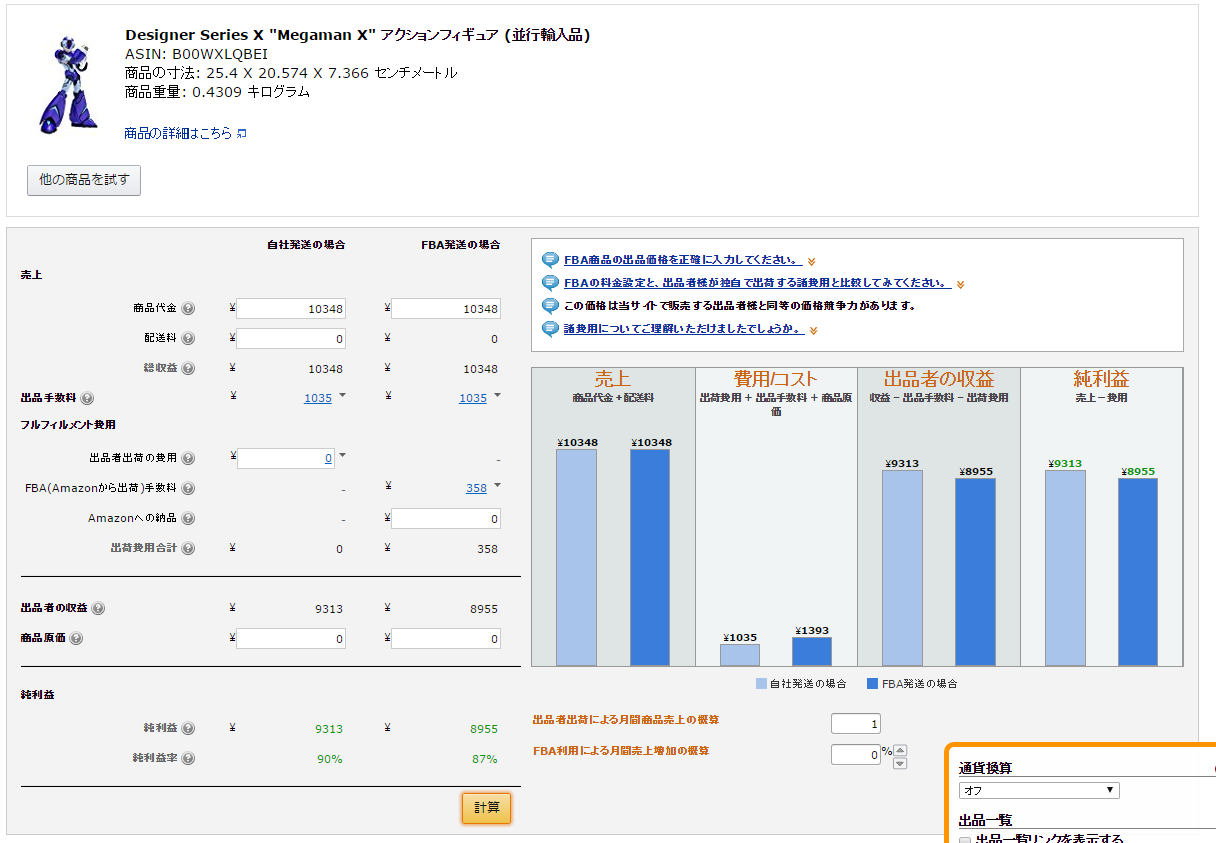Click speech bubble icon for この価格は当サイト message
Viewport: 1216px width, 843px height.
point(550,306)
